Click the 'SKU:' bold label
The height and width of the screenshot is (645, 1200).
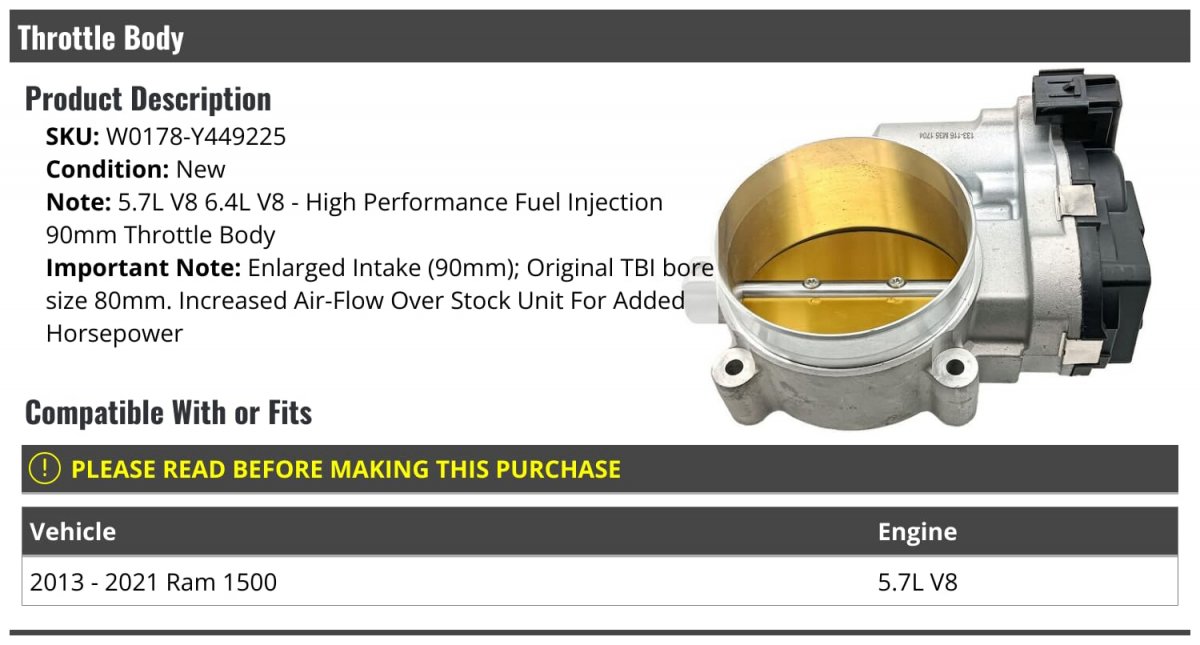pos(73,136)
